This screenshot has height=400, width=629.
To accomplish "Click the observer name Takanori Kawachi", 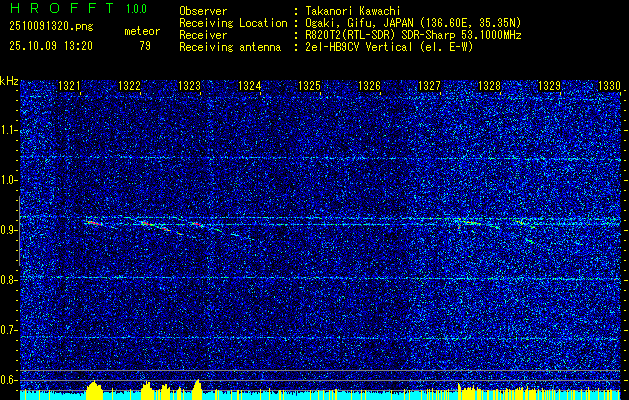I will coord(351,11).
